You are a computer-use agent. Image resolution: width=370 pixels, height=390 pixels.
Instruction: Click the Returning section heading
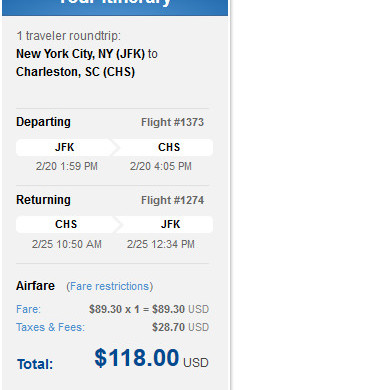[43, 200]
